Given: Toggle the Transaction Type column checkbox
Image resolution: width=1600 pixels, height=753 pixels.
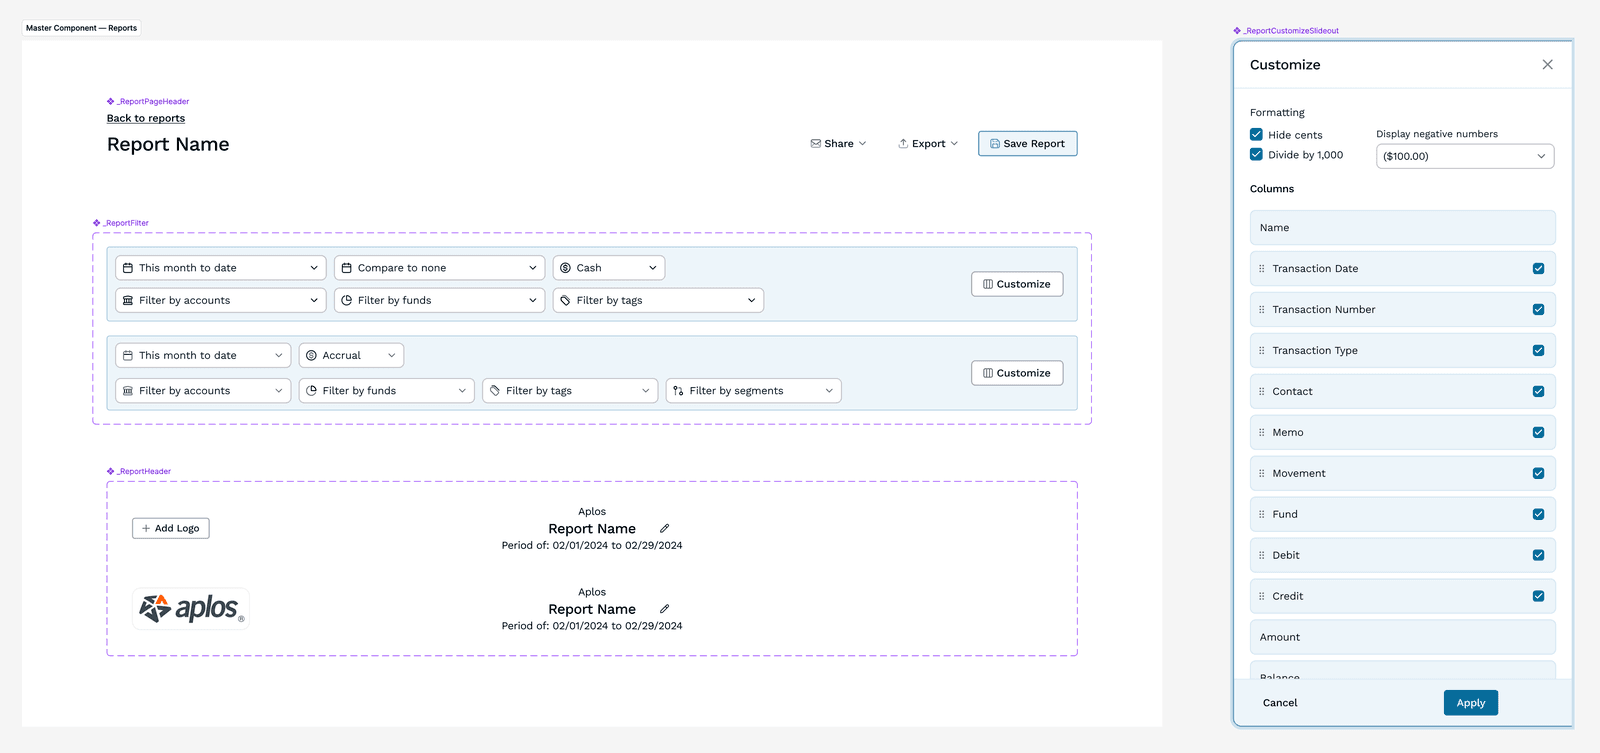Looking at the screenshot, I should tap(1538, 351).
